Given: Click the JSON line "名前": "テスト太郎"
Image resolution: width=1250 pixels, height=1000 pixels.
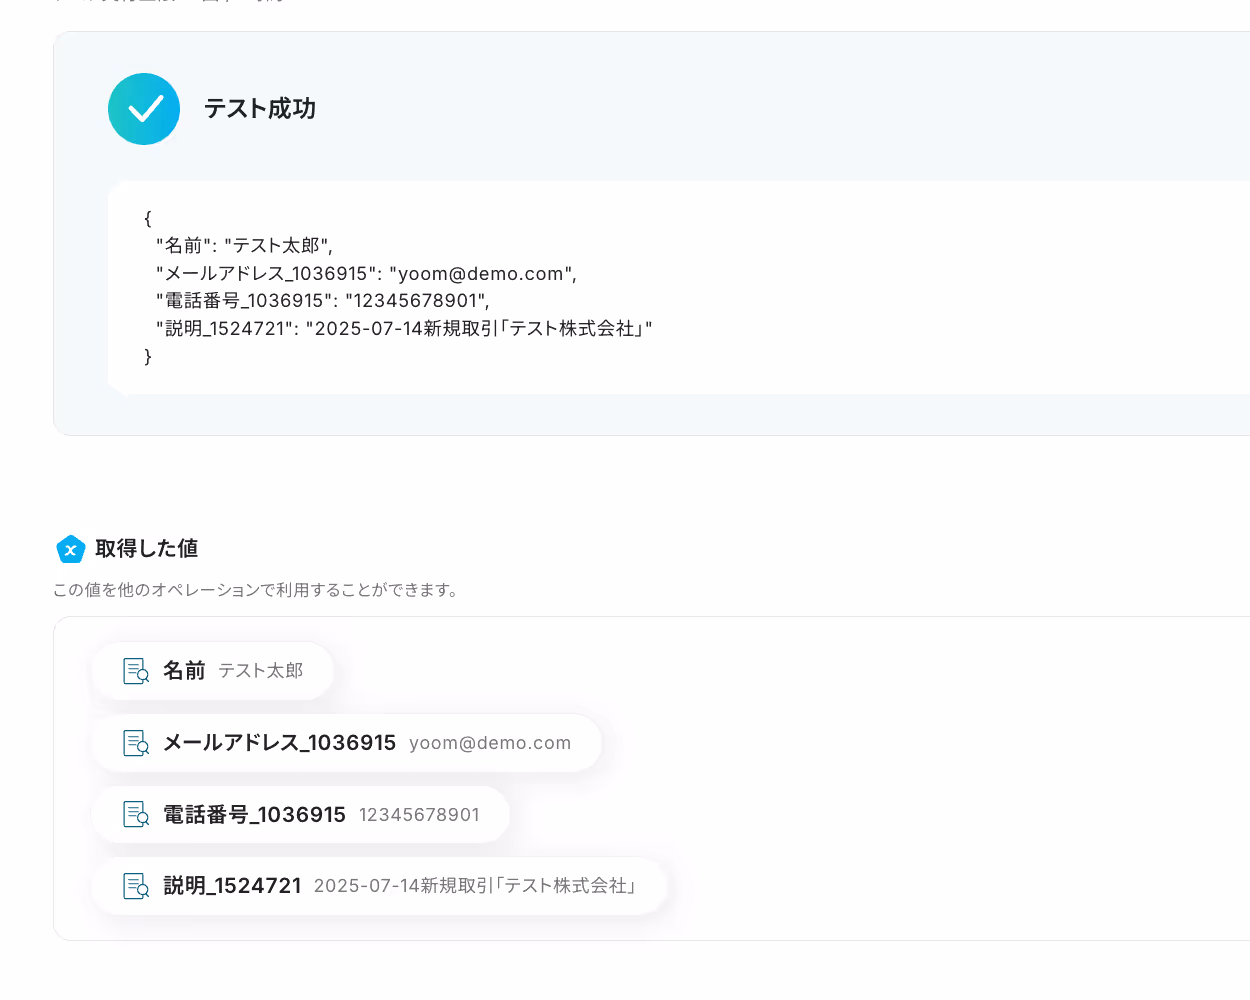Looking at the screenshot, I should 244,246.
